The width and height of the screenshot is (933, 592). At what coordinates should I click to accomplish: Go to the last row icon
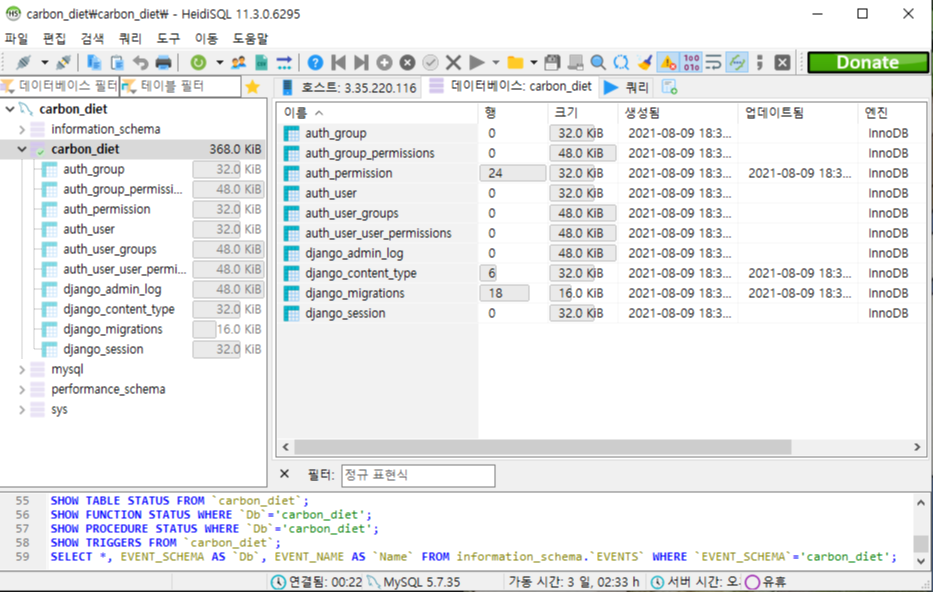(361, 62)
